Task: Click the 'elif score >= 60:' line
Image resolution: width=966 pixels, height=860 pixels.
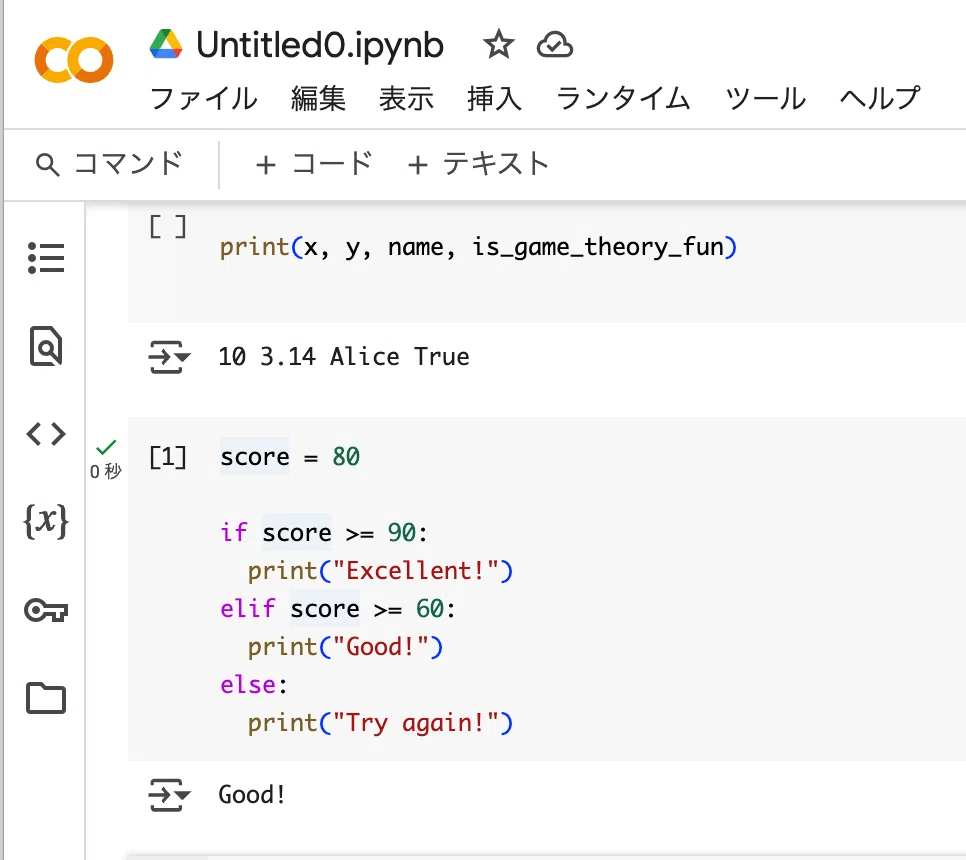Action: click(x=338, y=609)
